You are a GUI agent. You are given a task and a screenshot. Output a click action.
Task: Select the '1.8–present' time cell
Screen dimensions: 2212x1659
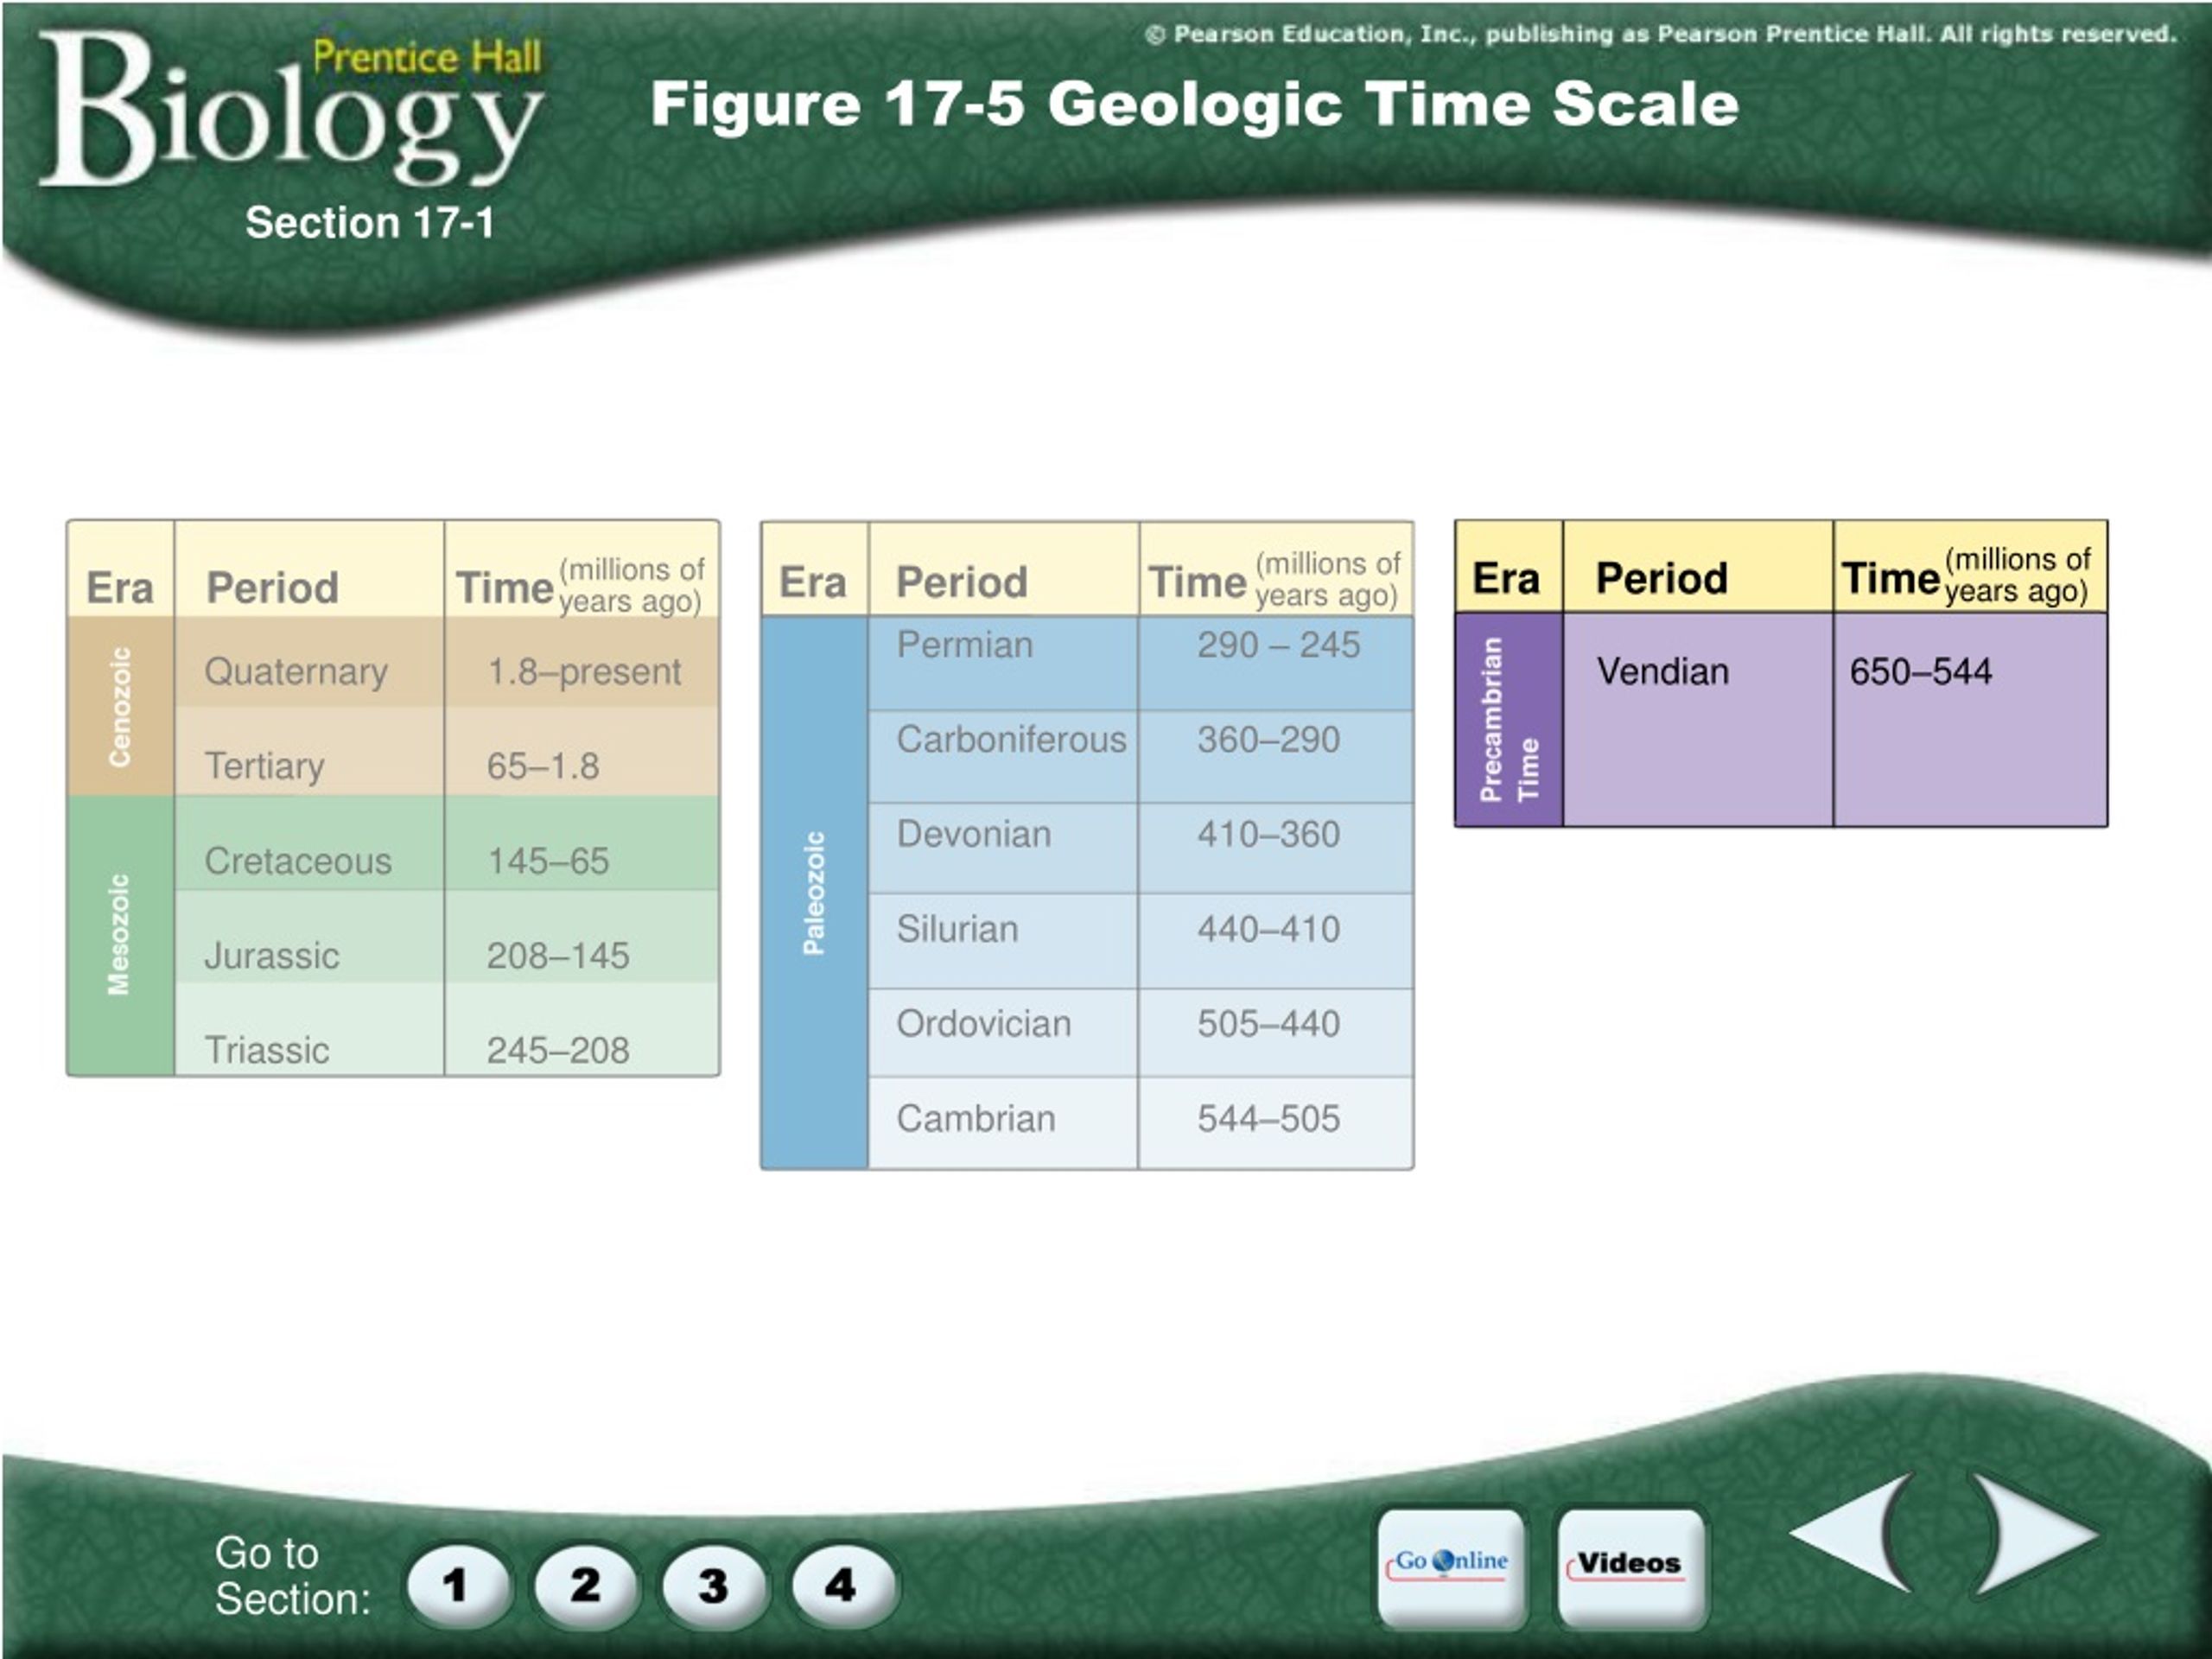pyautogui.click(x=582, y=662)
